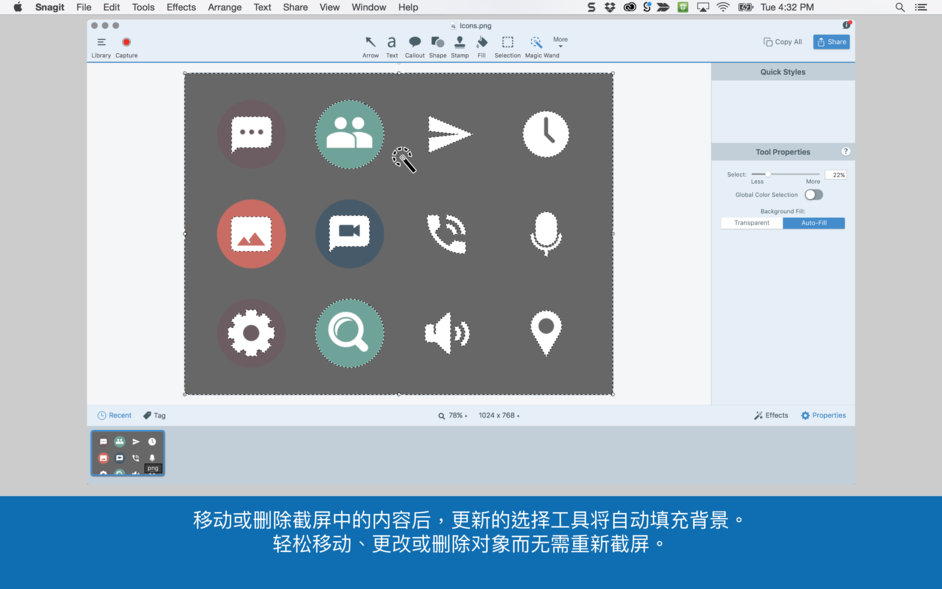
Task: Click the map pin icon on canvas
Action: [x=545, y=334]
